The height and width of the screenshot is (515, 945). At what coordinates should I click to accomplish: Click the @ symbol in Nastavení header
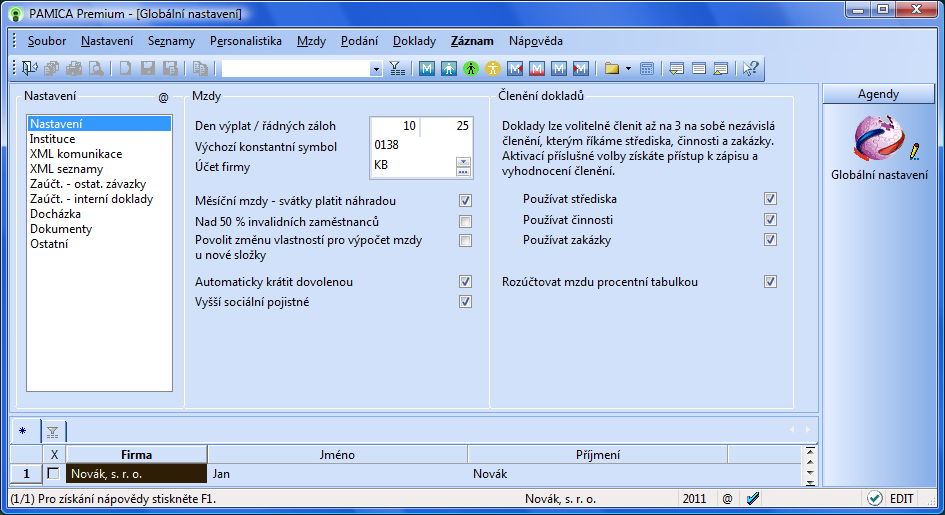(x=163, y=98)
